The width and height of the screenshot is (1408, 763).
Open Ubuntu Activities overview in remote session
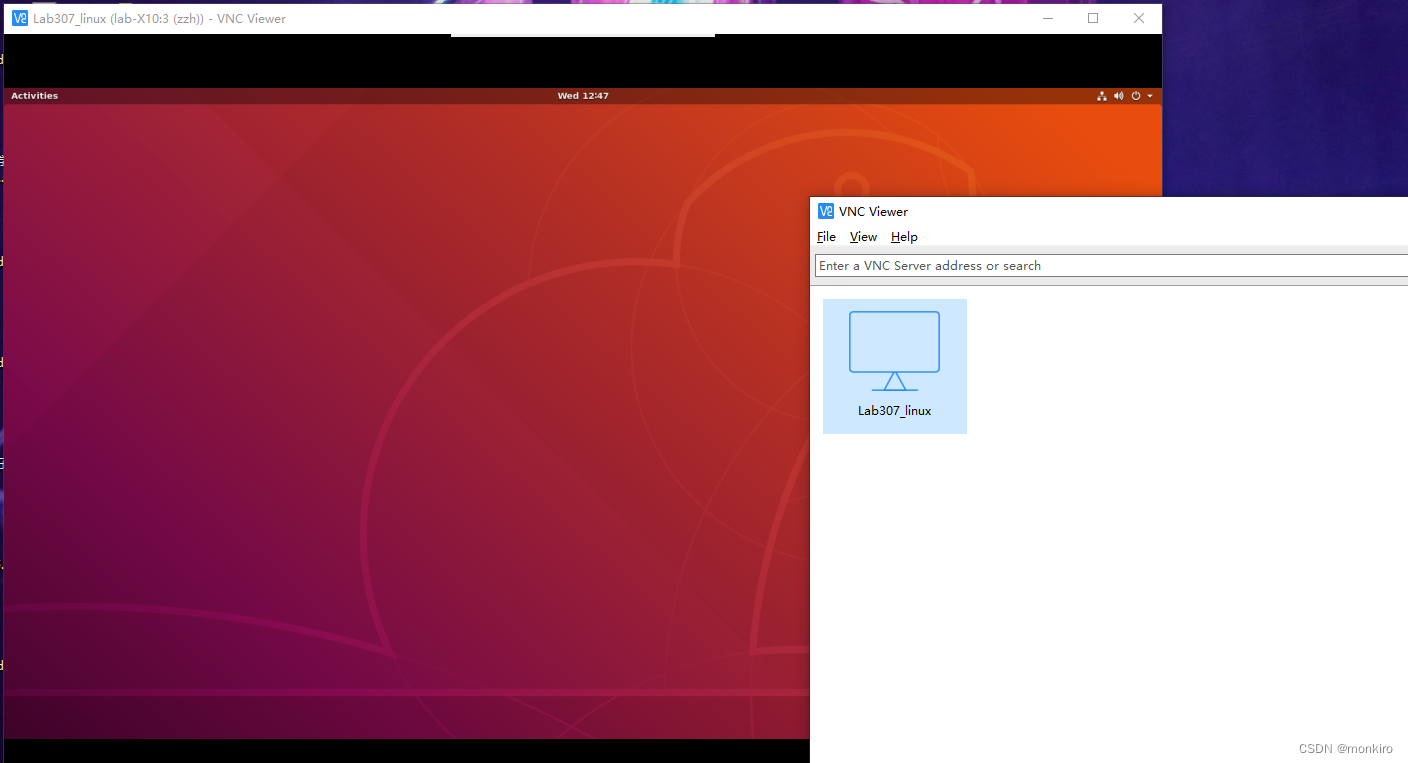pos(34,96)
